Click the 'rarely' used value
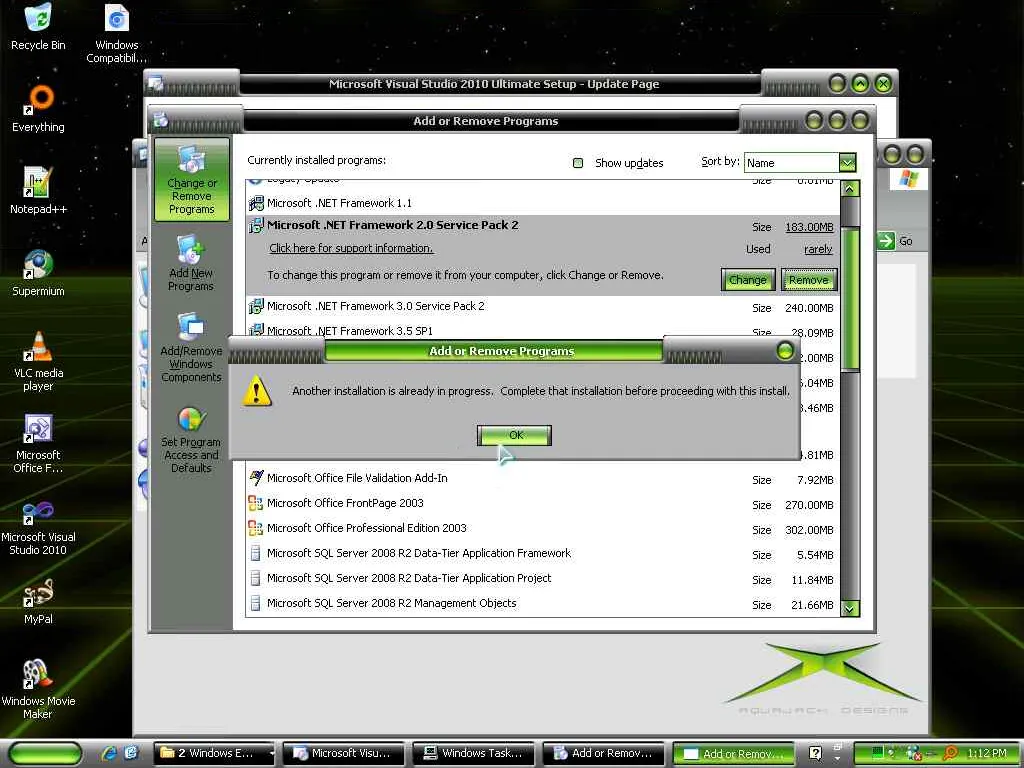 tap(818, 249)
